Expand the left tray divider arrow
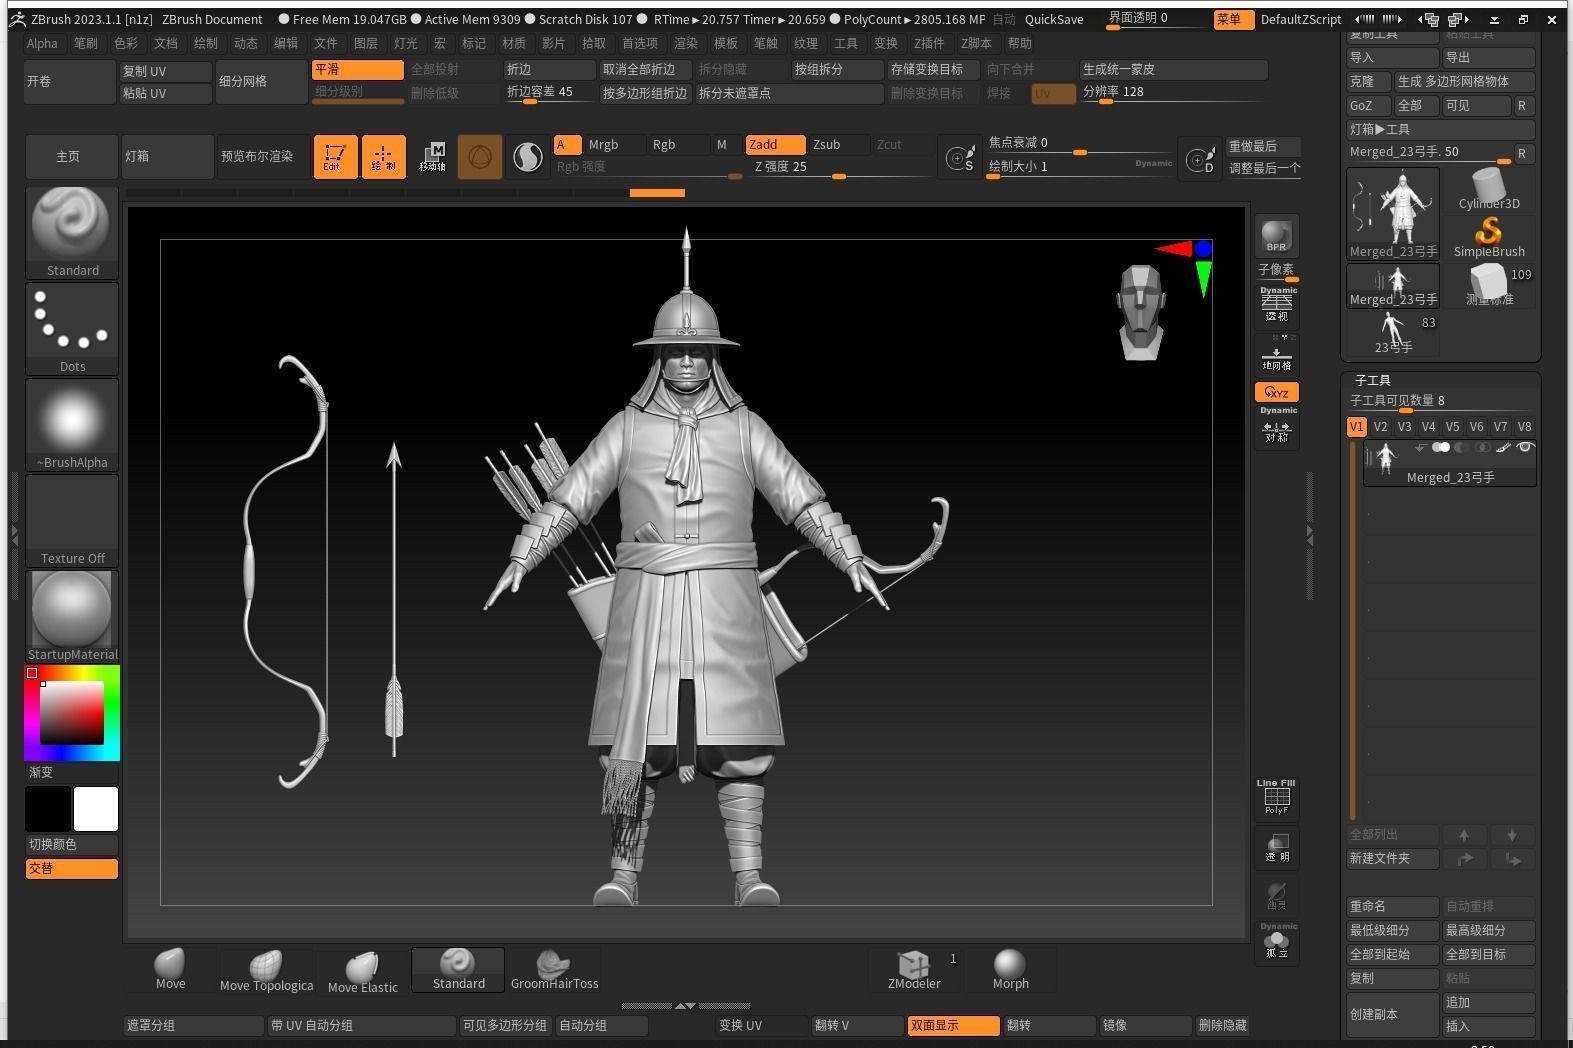This screenshot has height=1048, width=1573. [14, 534]
